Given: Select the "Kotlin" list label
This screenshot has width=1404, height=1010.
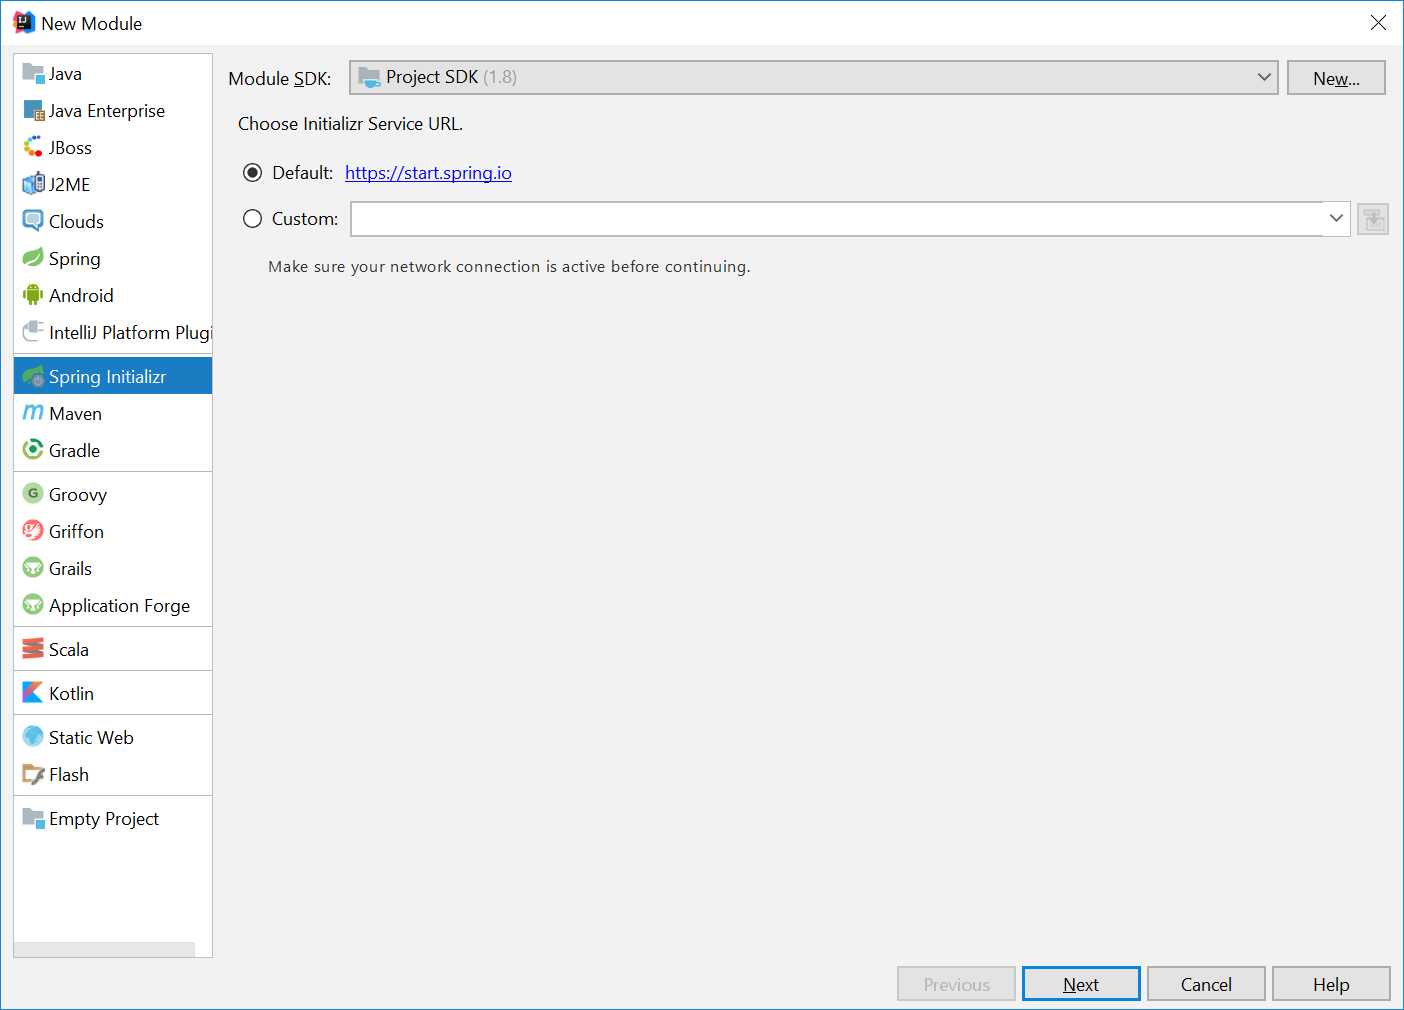Looking at the screenshot, I should [x=71, y=694].
